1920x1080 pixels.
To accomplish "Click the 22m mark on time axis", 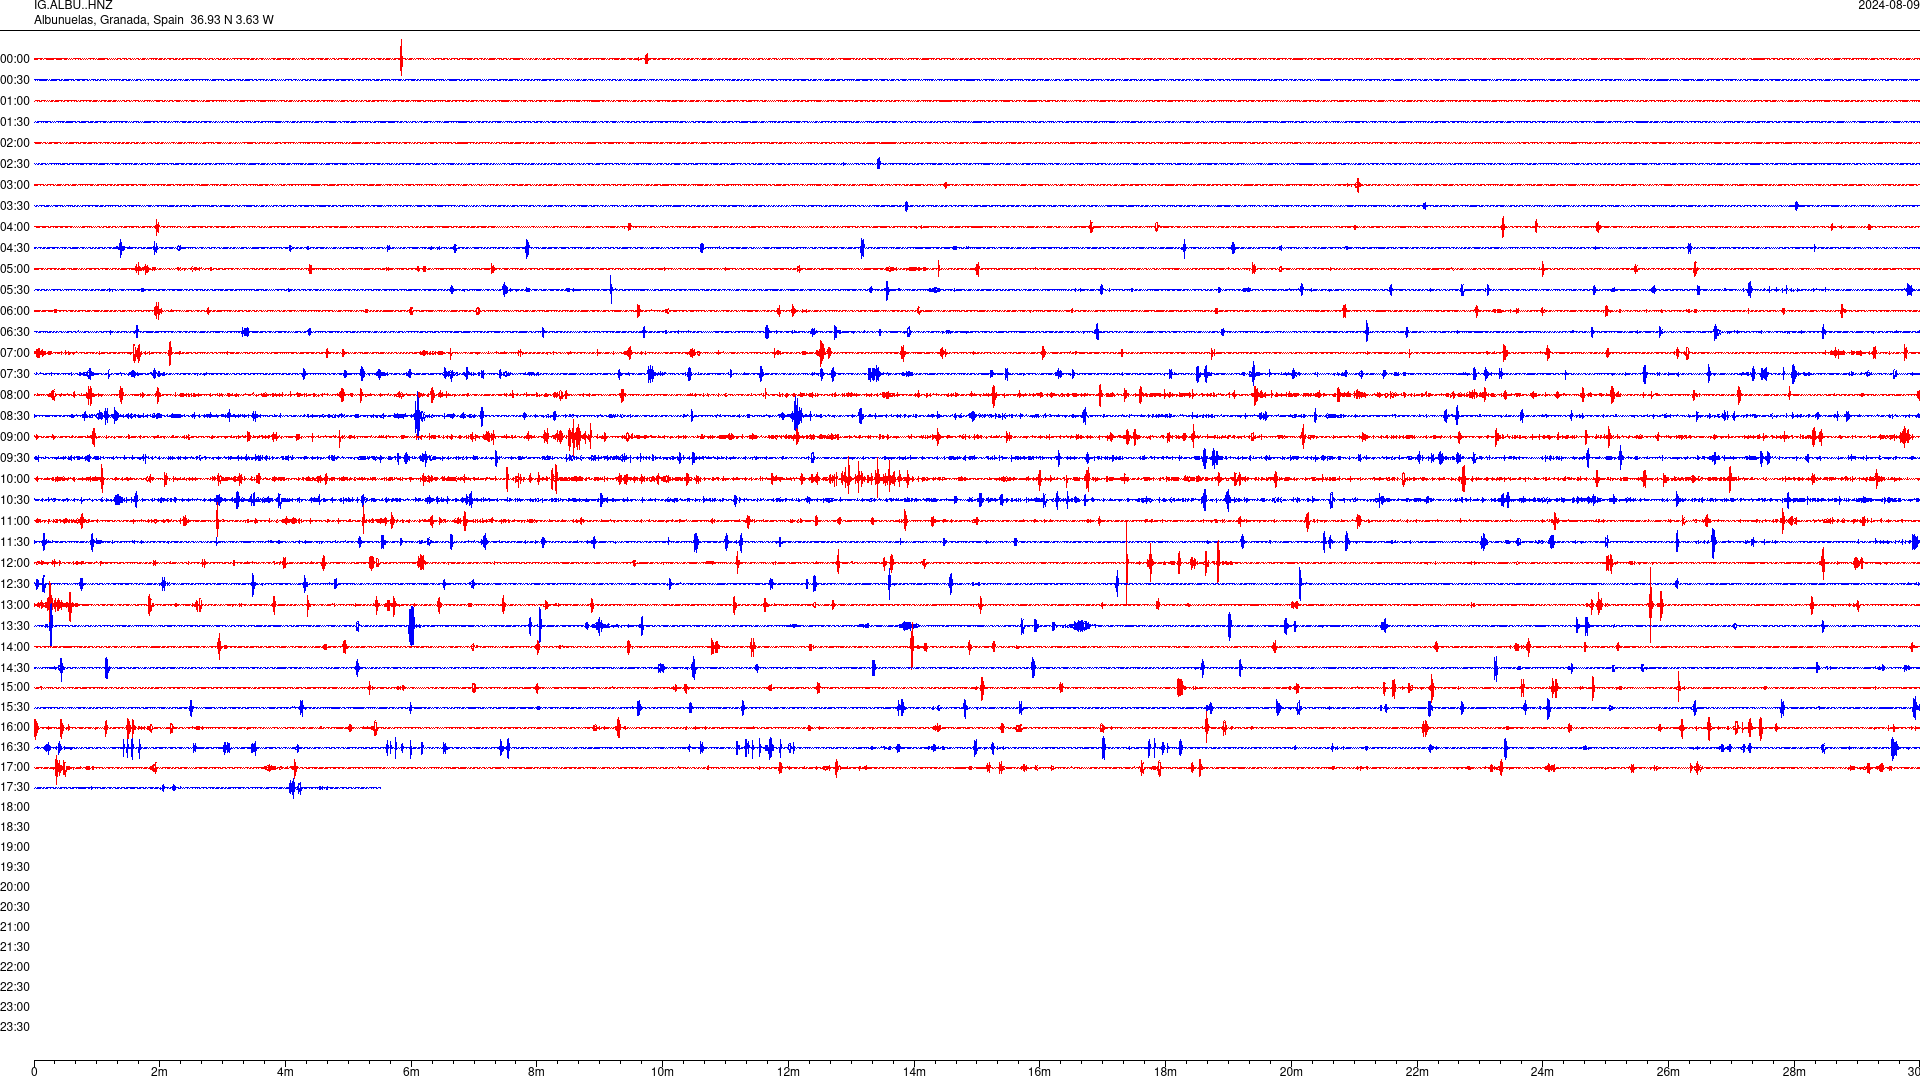I will point(1417,1072).
